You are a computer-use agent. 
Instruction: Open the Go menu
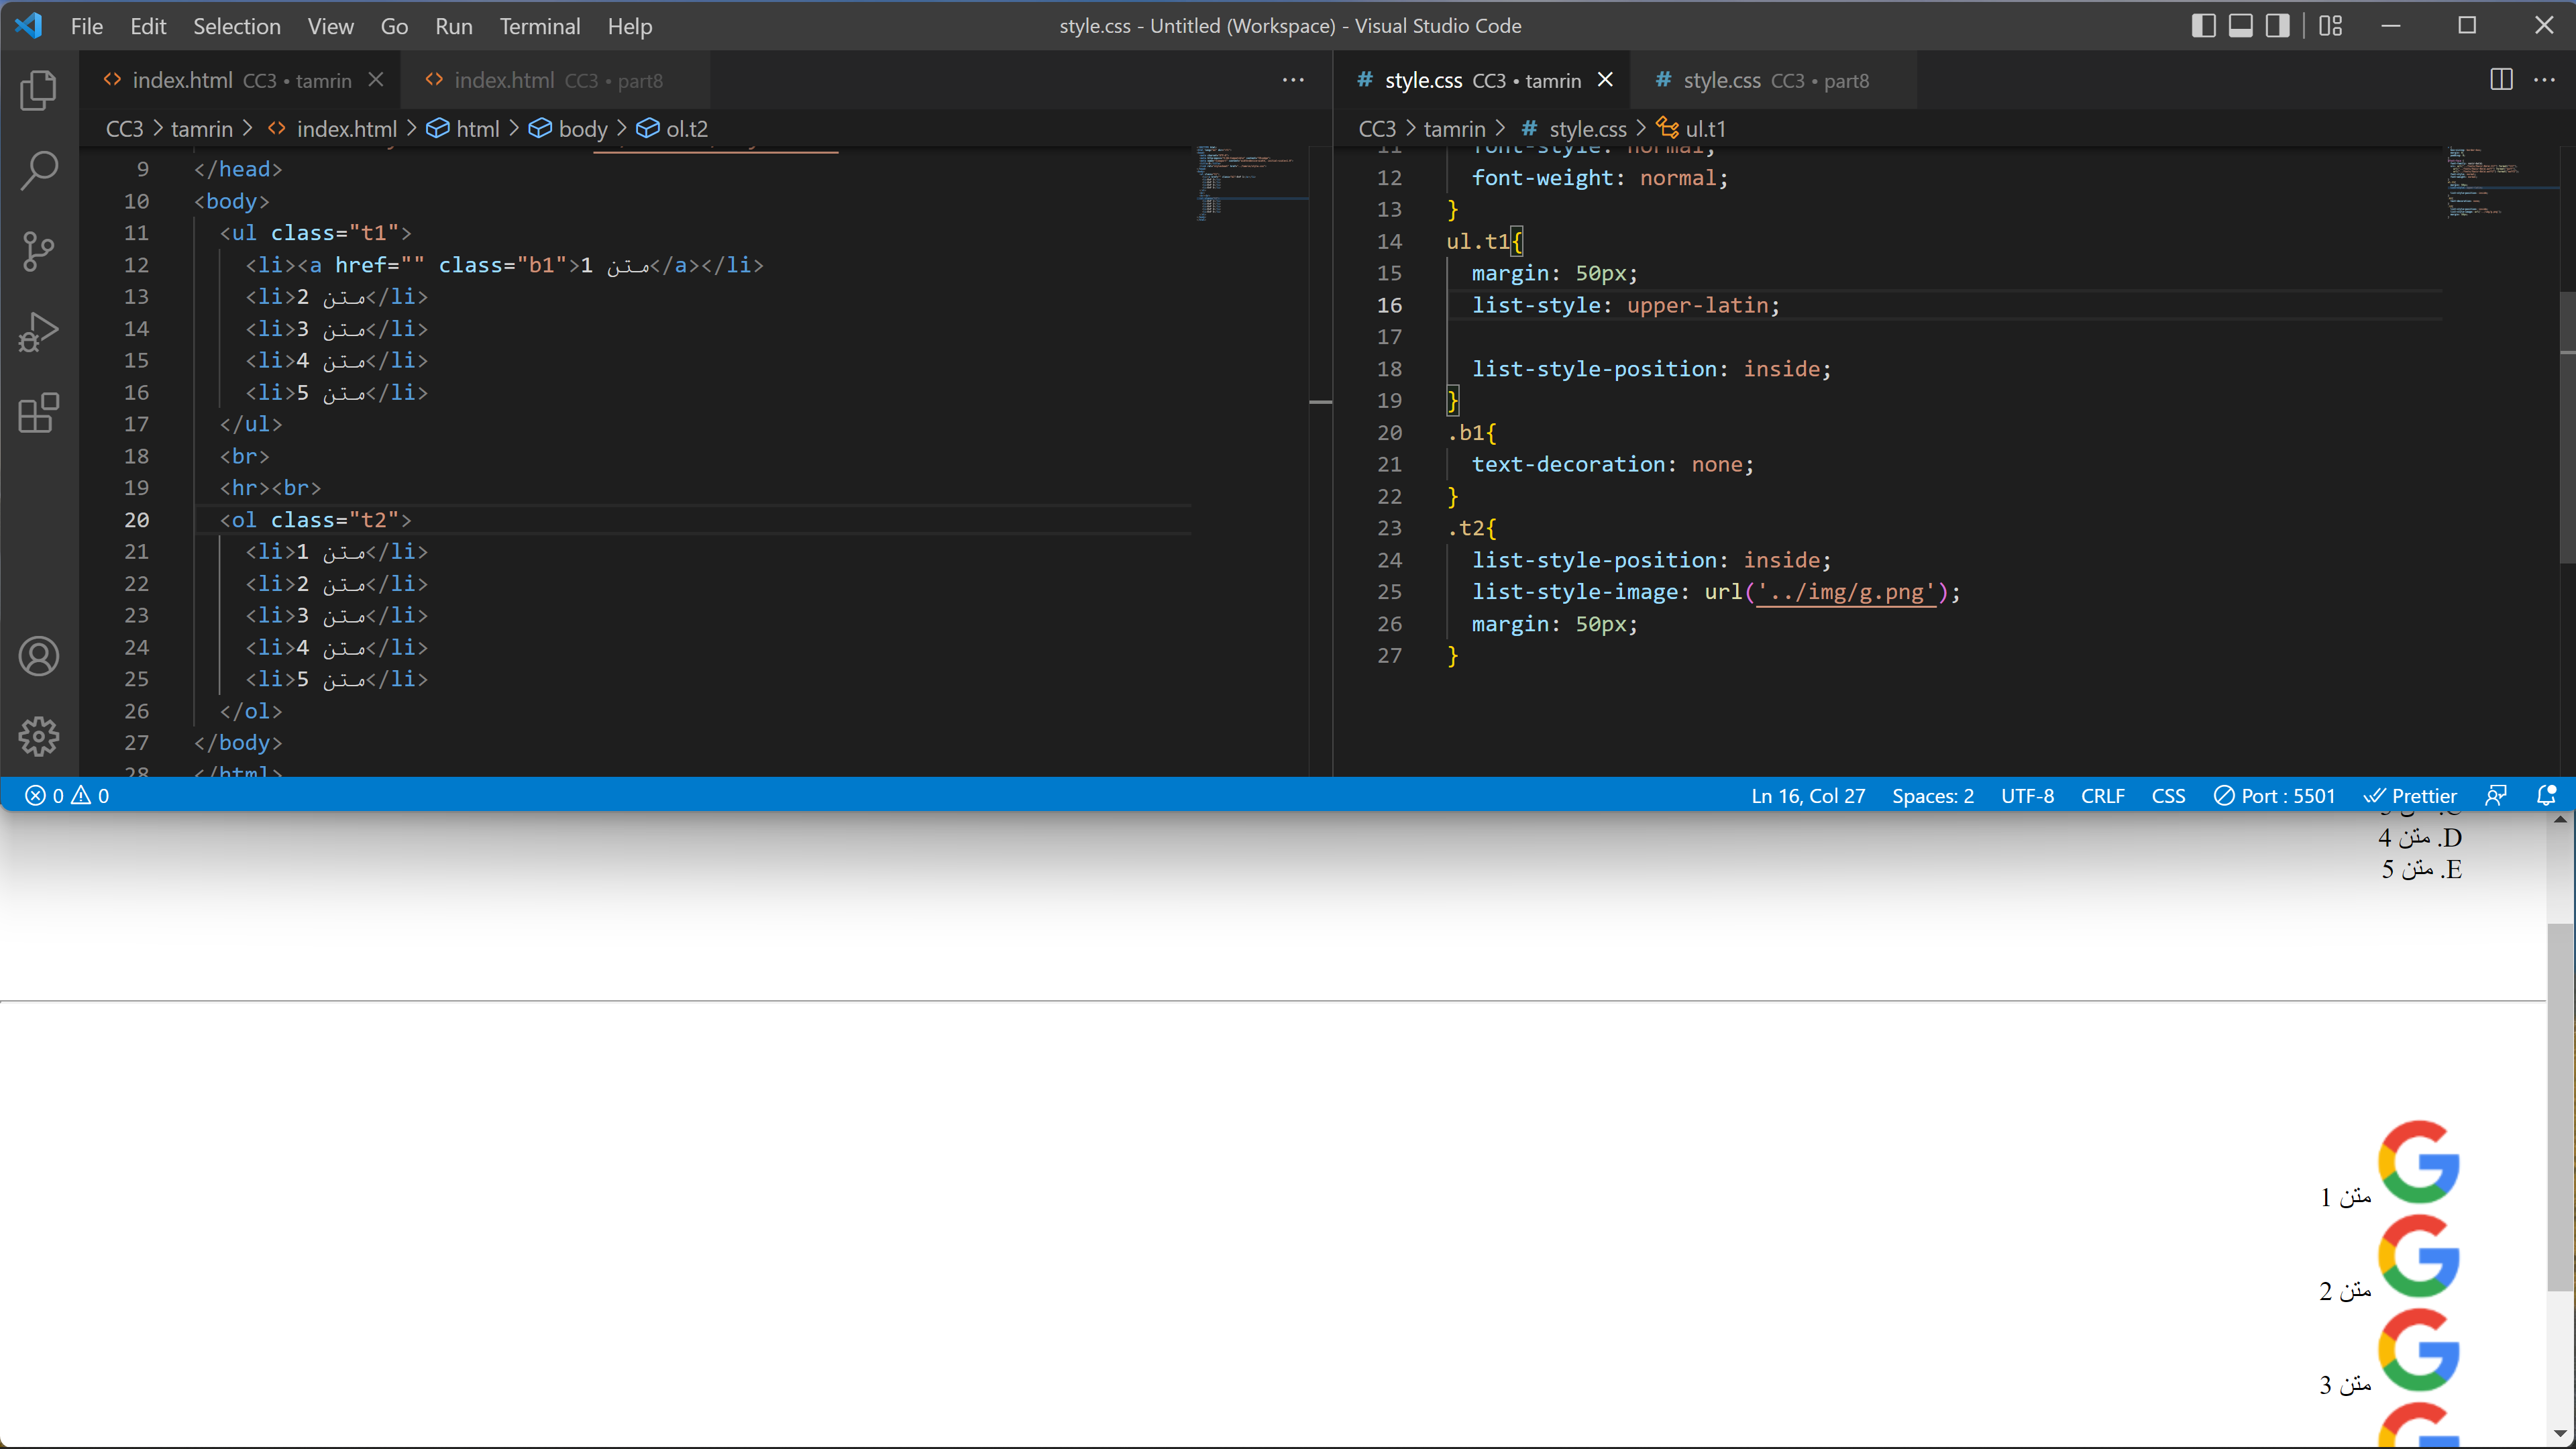coord(394,26)
